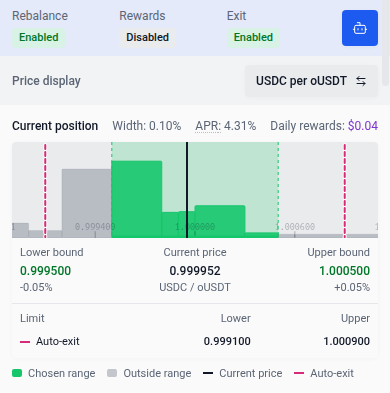The width and height of the screenshot is (390, 393).
Task: Click the tall grey outside-range bar
Action: tap(87, 203)
